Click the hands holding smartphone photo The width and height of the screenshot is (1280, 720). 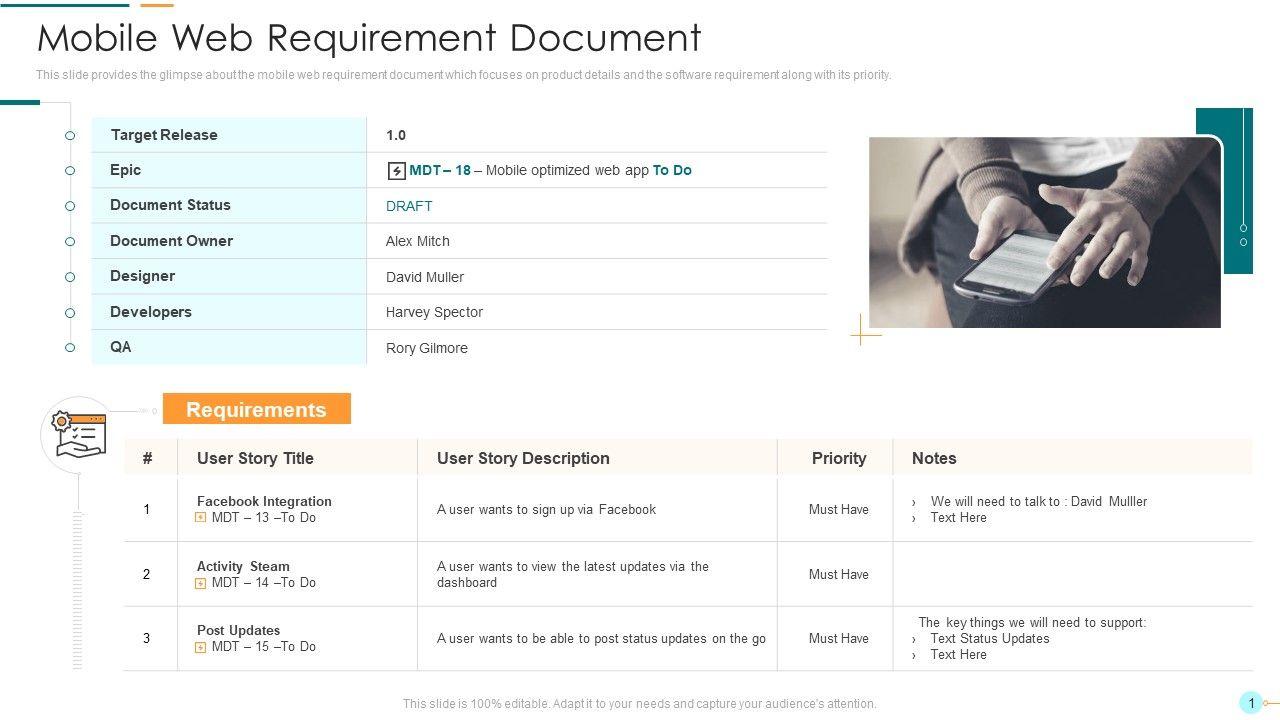1044,232
